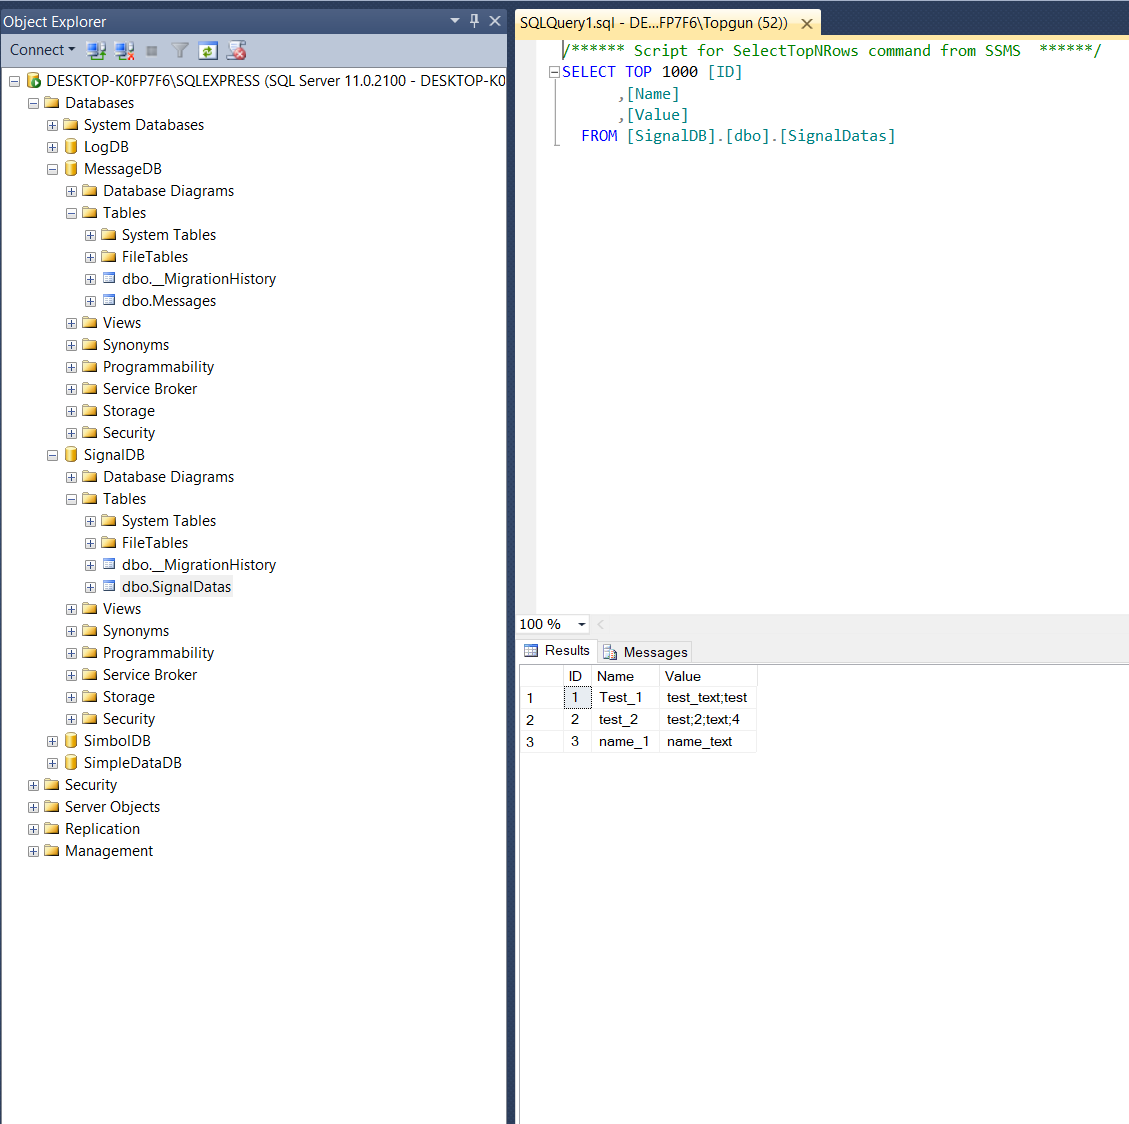
Task: Select the dbo.Messages table
Action: pyautogui.click(x=168, y=301)
